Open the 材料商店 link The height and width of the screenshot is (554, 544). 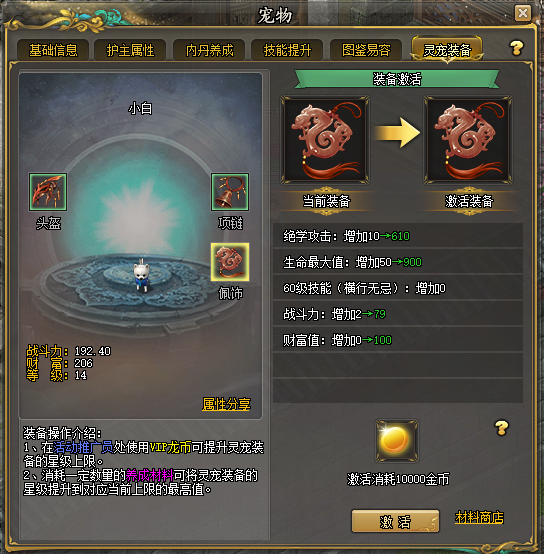pos(479,518)
